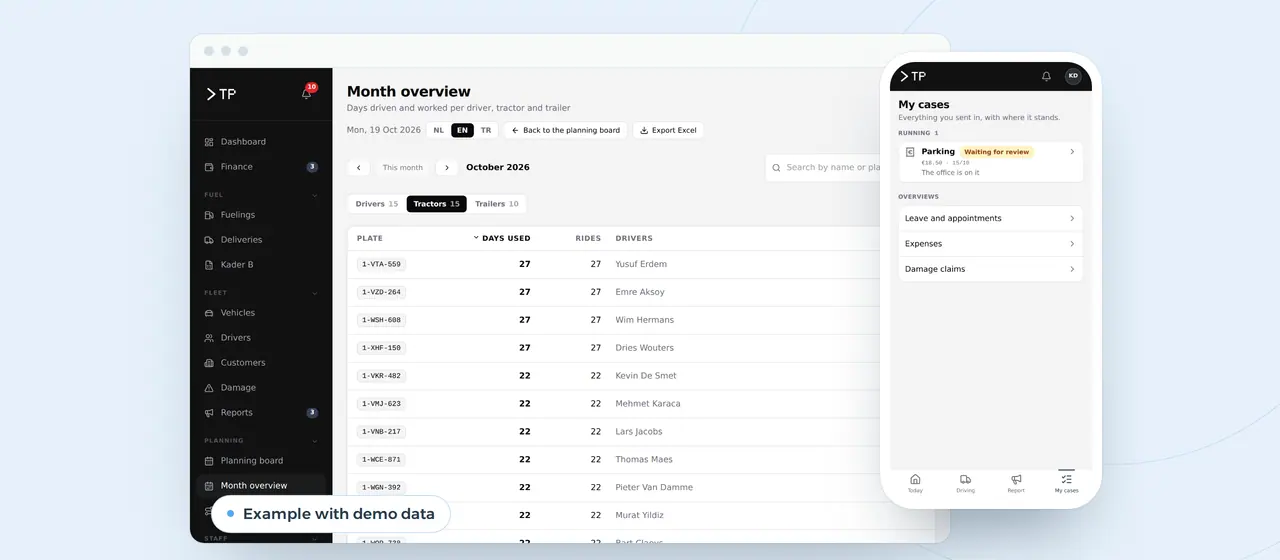Click the TP logo in the sidebar

[221, 94]
